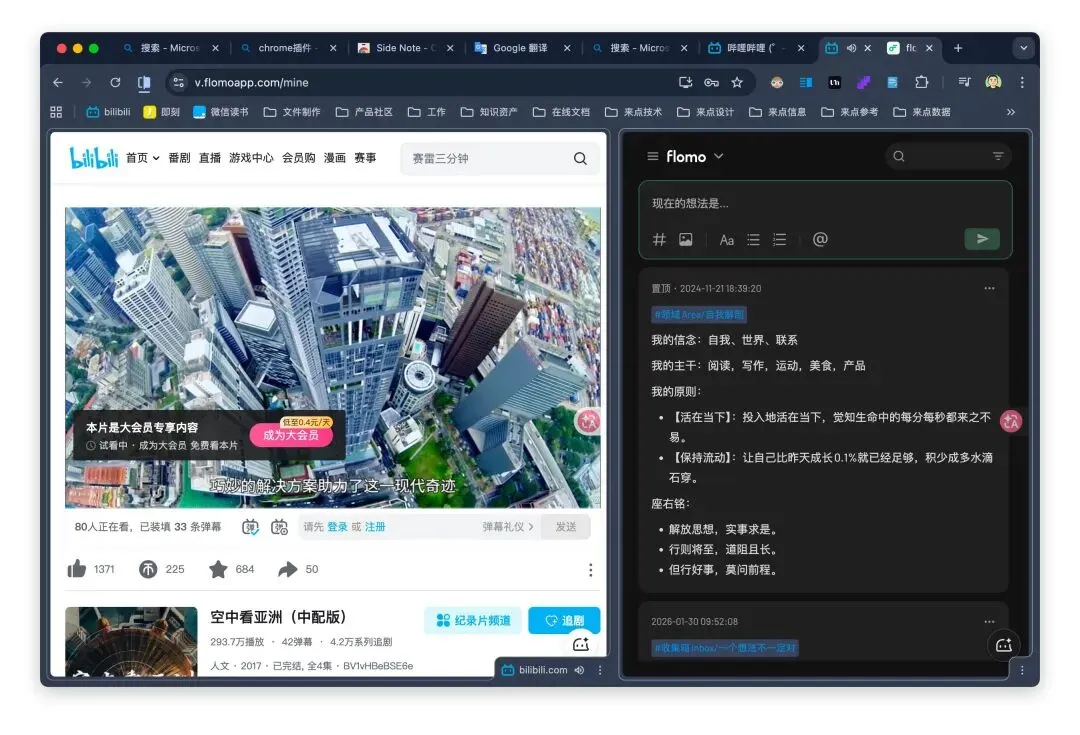Open 在线文档 bookmarks folder
This screenshot has height=735, width=1080.
point(561,112)
